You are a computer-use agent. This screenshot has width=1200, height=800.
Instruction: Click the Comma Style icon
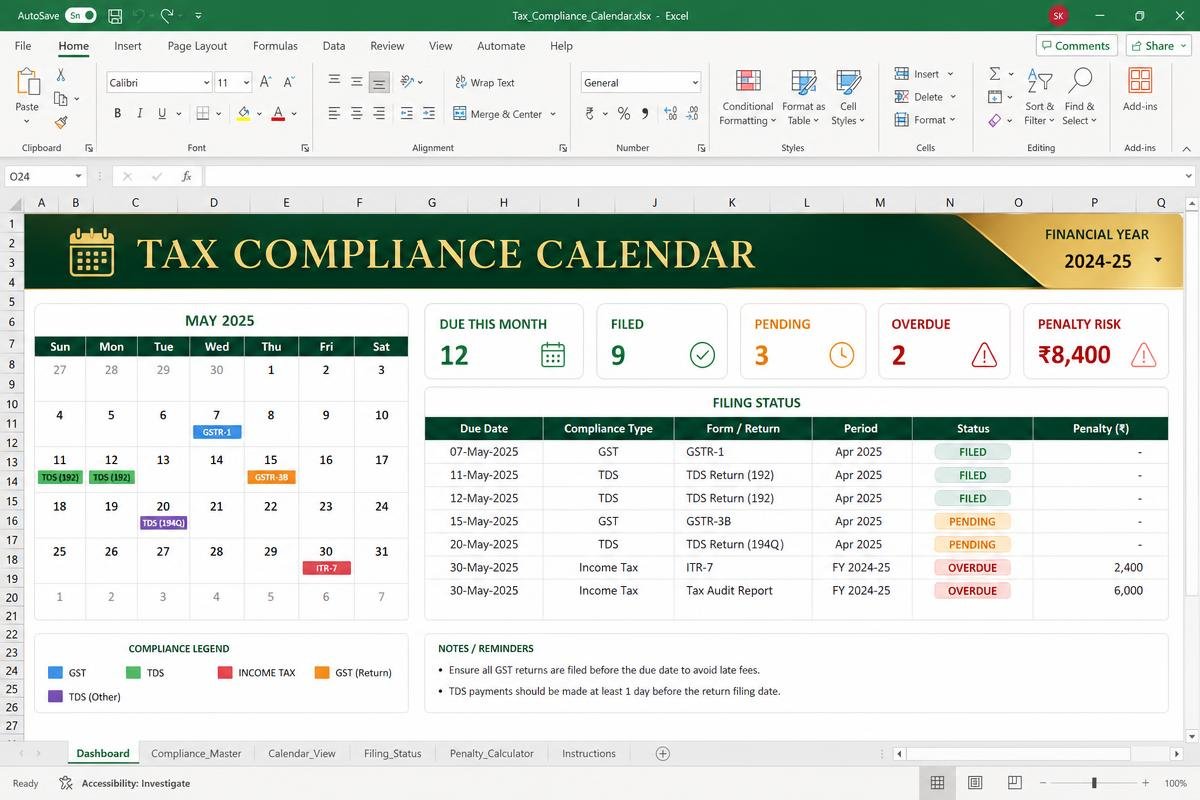tap(645, 114)
